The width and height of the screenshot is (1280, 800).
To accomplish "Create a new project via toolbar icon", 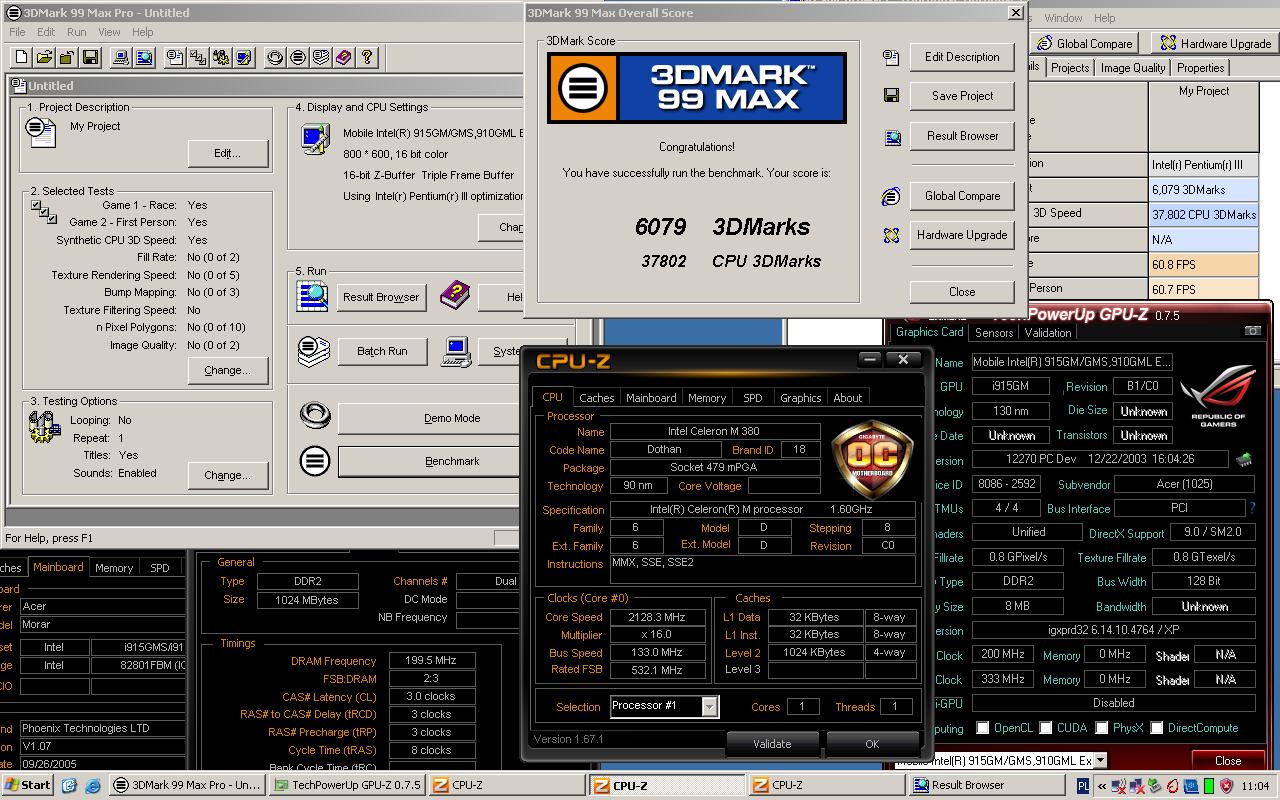I will 21,58.
